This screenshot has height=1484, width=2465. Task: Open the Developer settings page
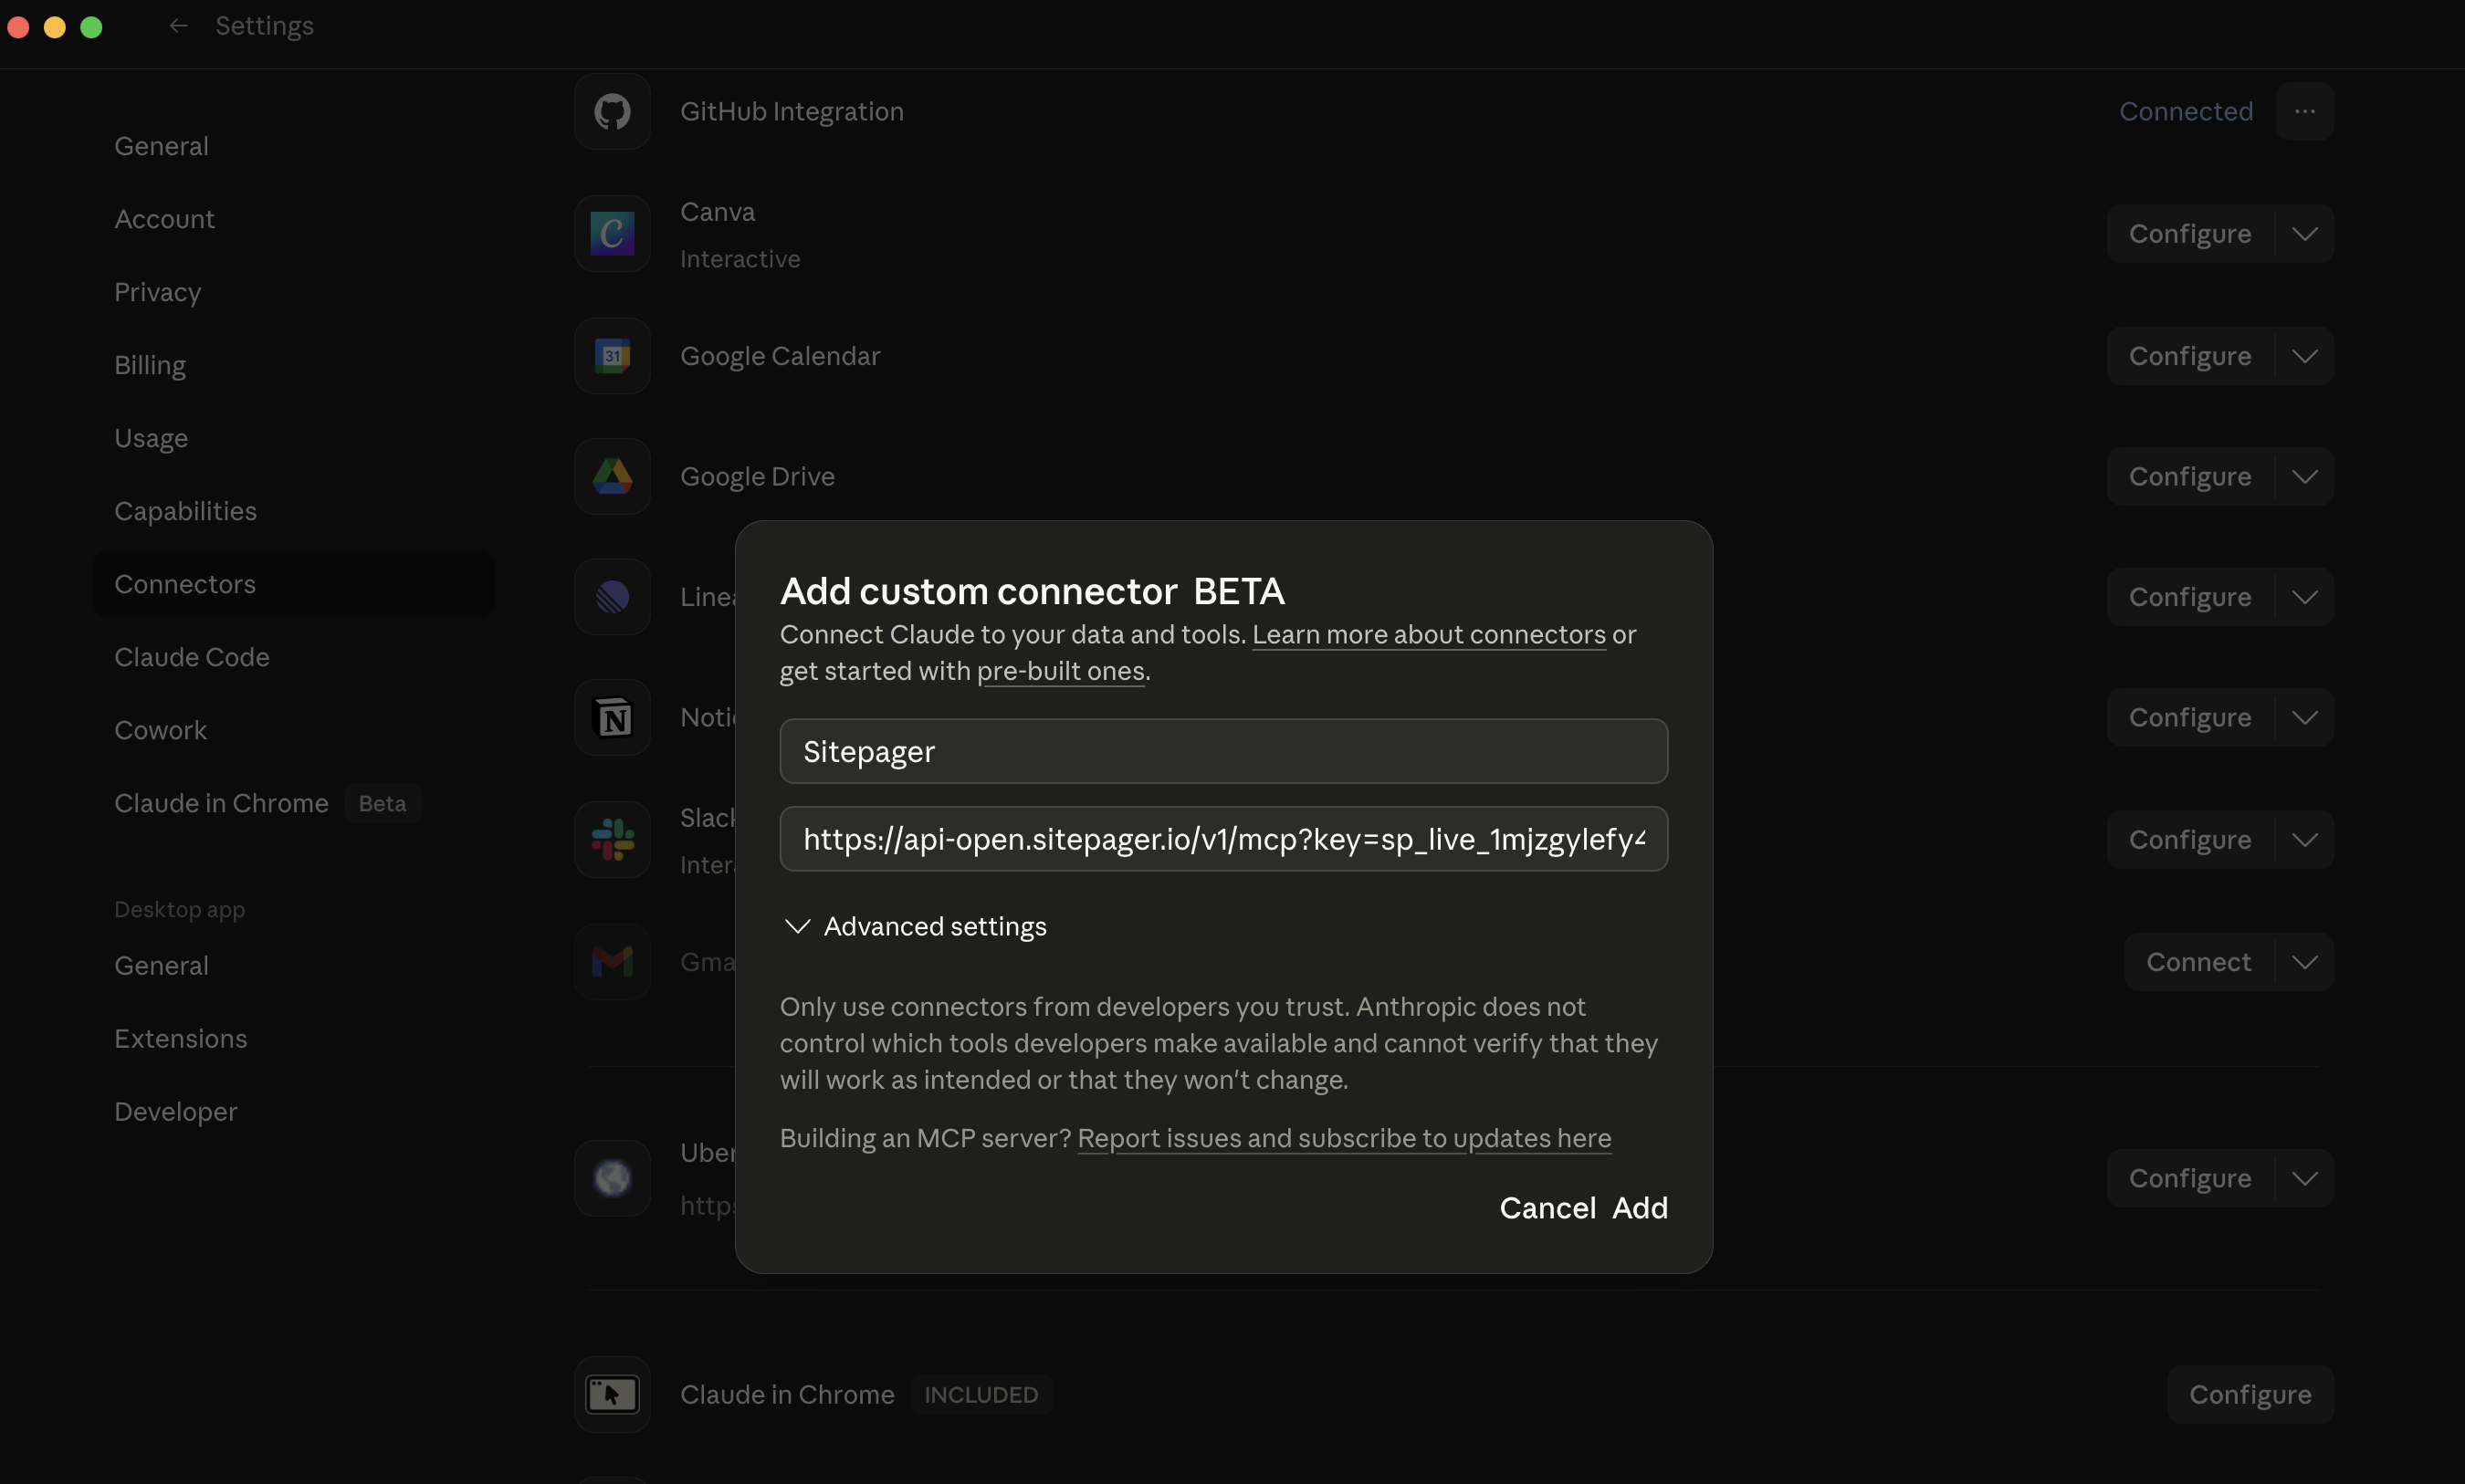pyautogui.click(x=291, y=1112)
